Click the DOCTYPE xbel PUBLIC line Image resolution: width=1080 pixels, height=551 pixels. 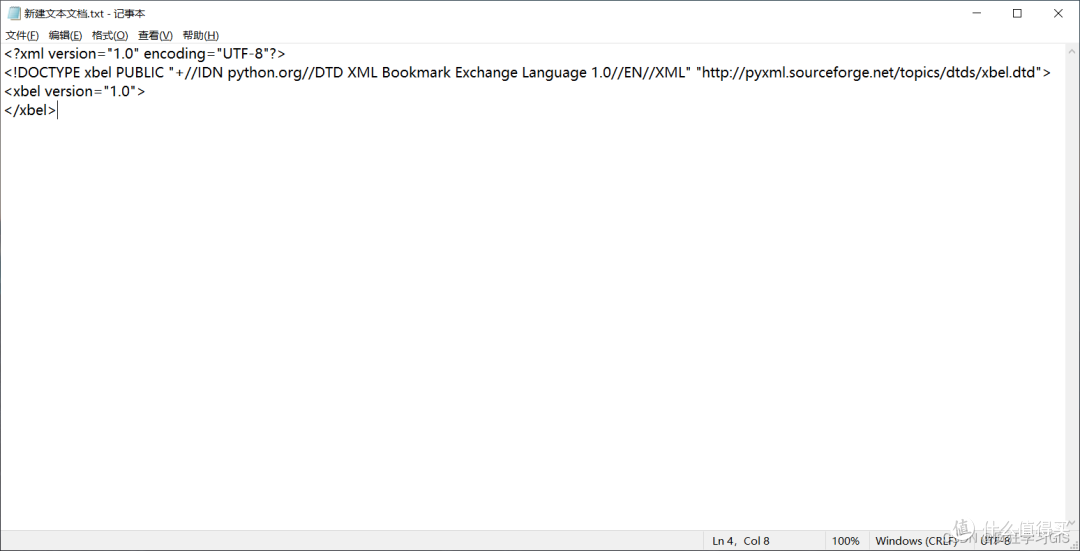[528, 72]
